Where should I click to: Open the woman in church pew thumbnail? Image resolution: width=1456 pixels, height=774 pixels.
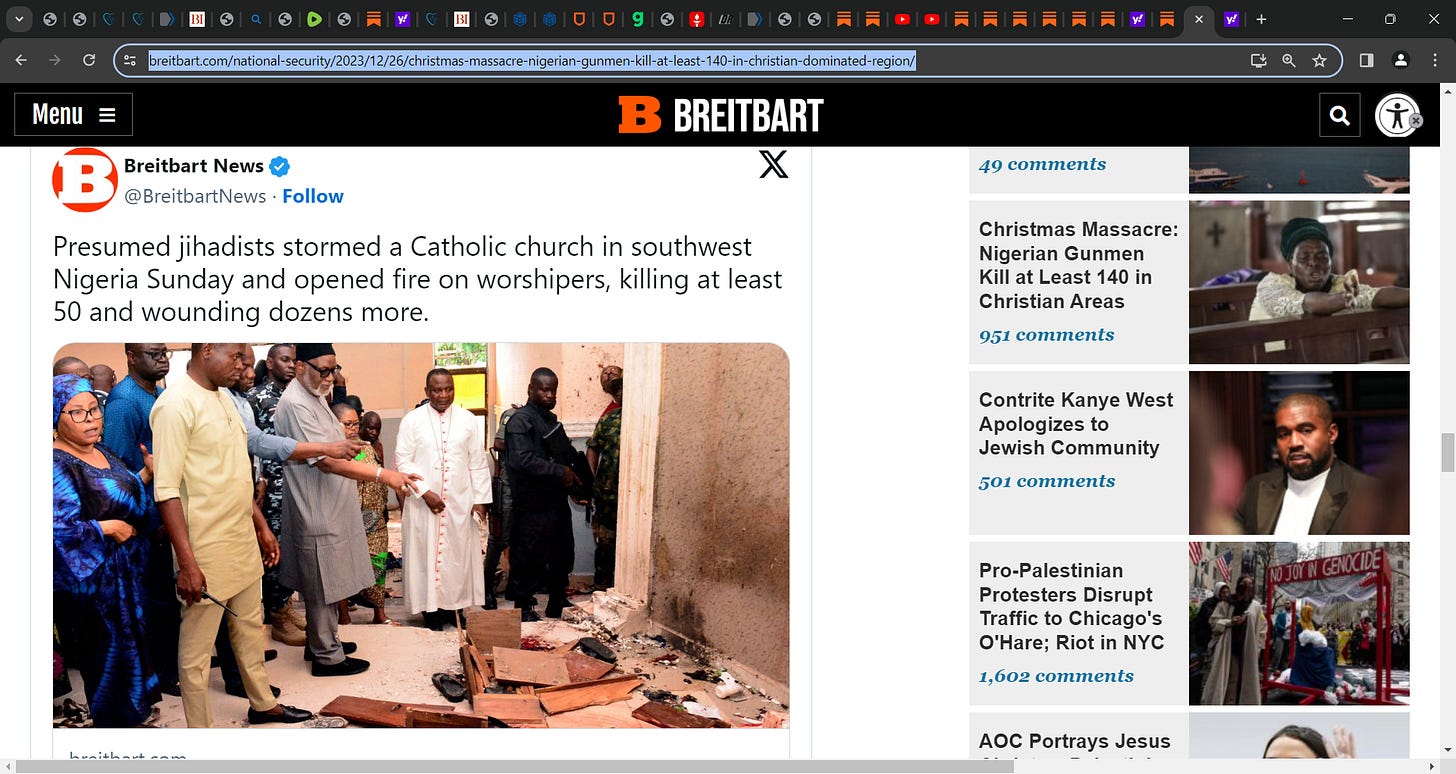point(1299,282)
